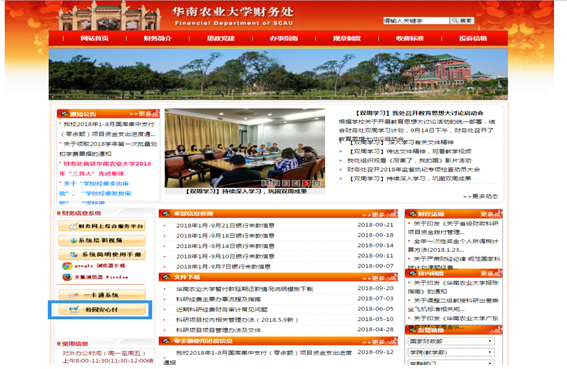Click 更多 link in 文件下载 header

coord(380,278)
